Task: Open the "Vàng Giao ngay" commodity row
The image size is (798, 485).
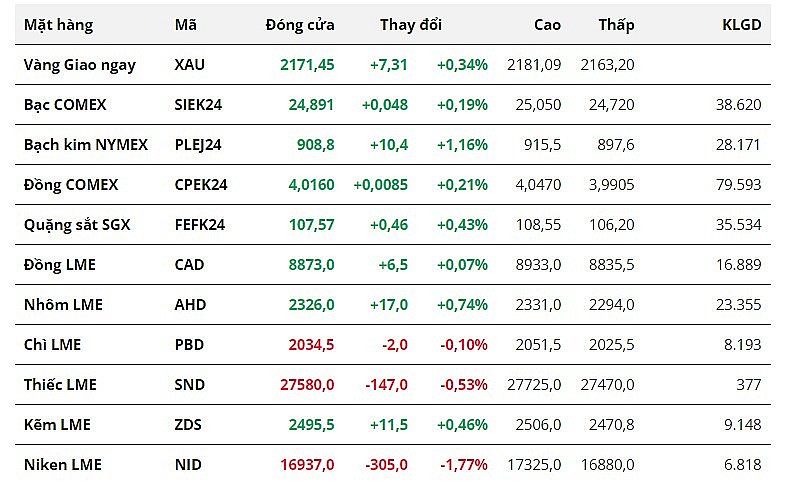Action: [80, 65]
